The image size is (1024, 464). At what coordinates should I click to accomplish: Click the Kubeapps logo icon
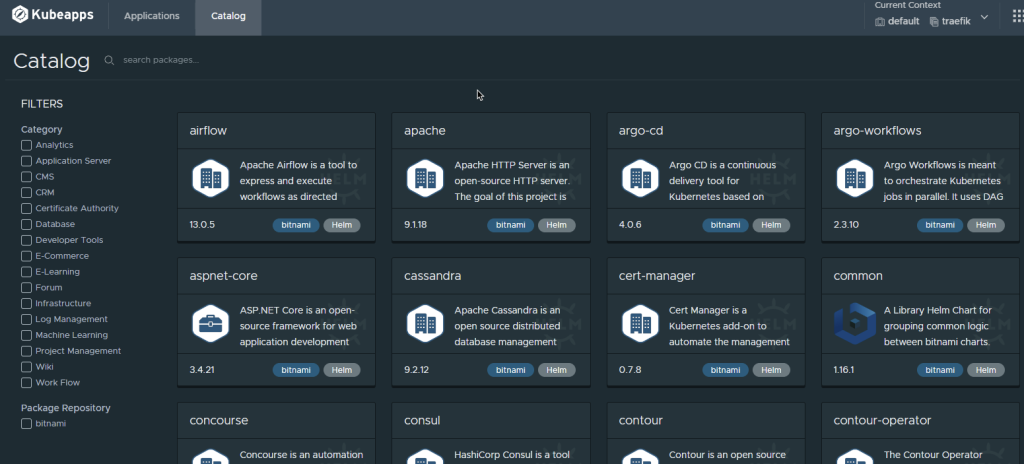pos(19,17)
